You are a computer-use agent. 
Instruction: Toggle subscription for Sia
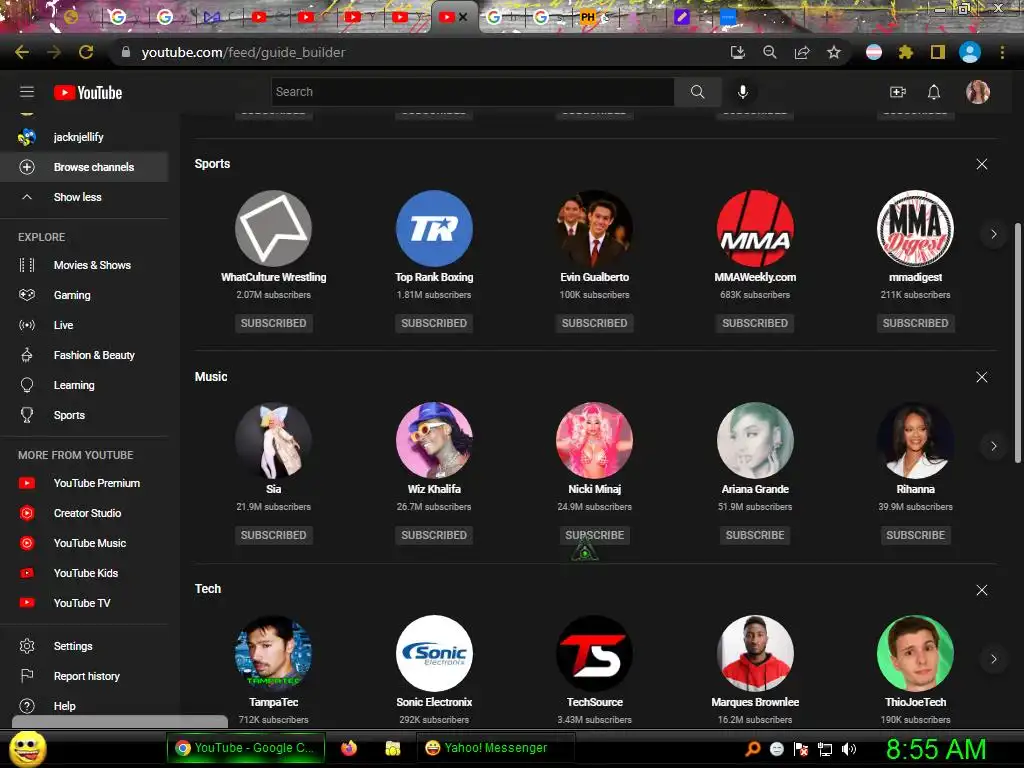(274, 536)
